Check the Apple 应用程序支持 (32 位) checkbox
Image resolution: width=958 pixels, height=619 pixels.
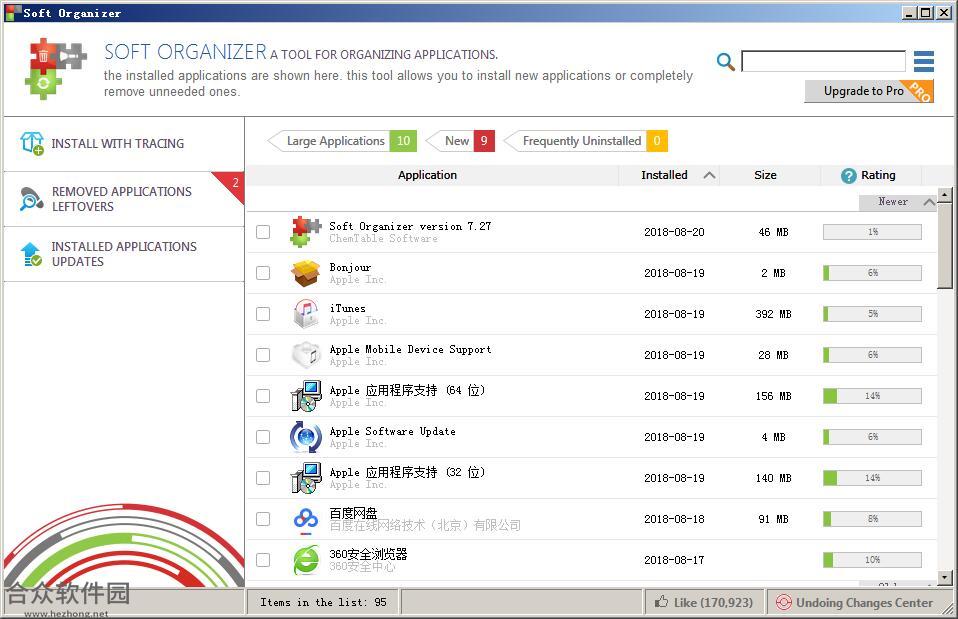(263, 478)
